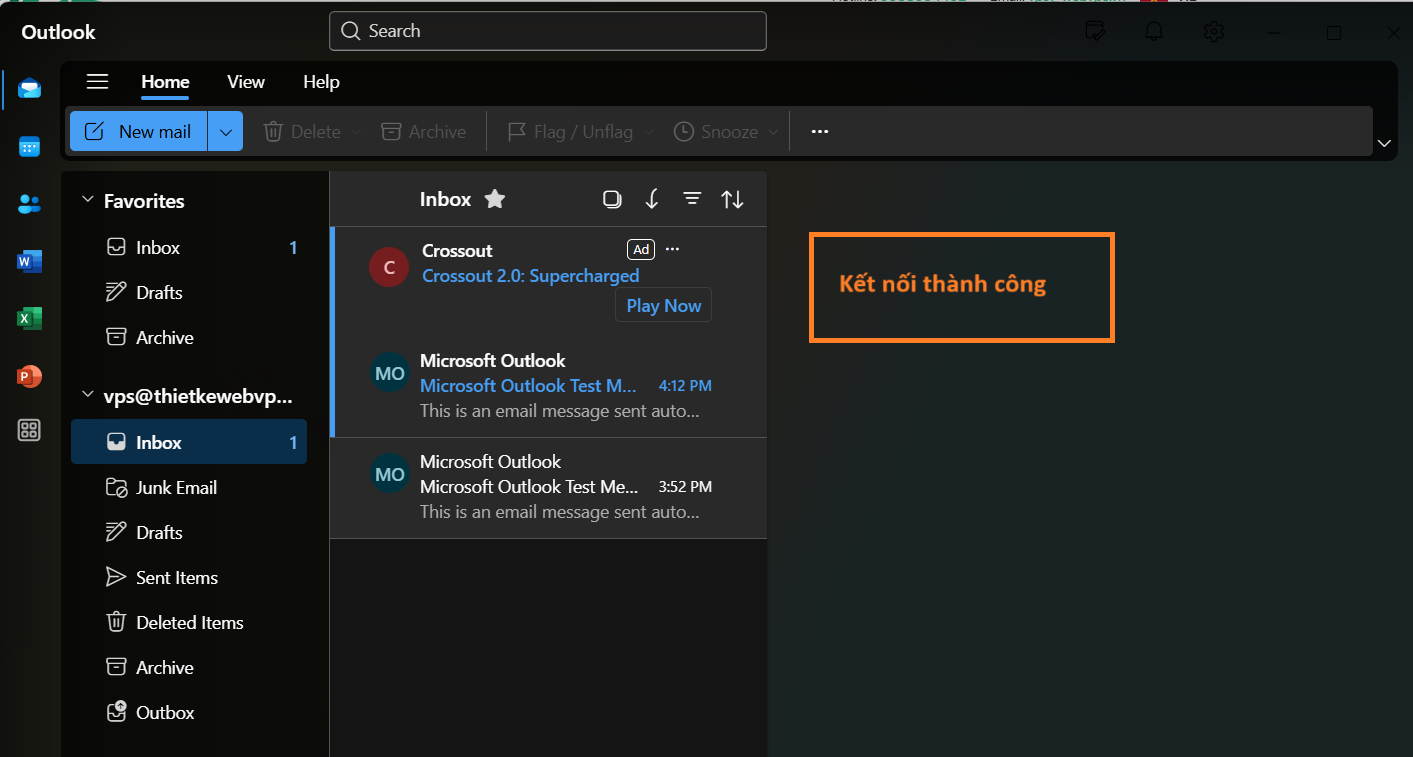Screen dimensions: 1413x757
Task: Open the sort order icon
Action: coord(732,199)
